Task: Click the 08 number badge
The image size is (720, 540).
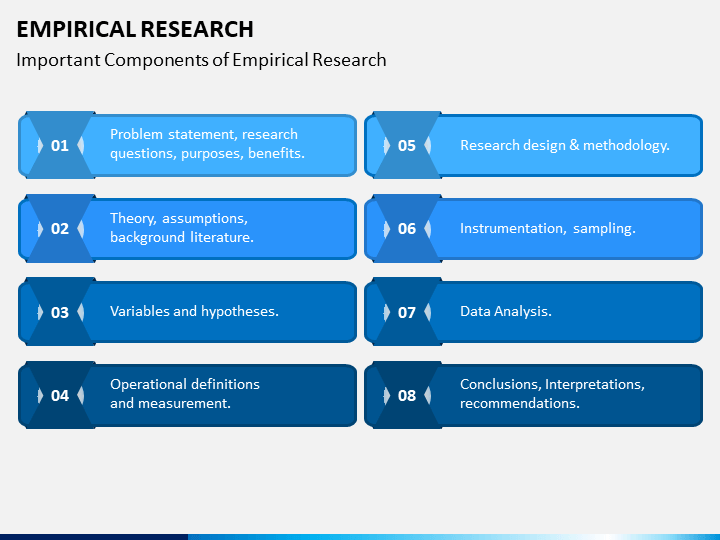Action: [407, 395]
